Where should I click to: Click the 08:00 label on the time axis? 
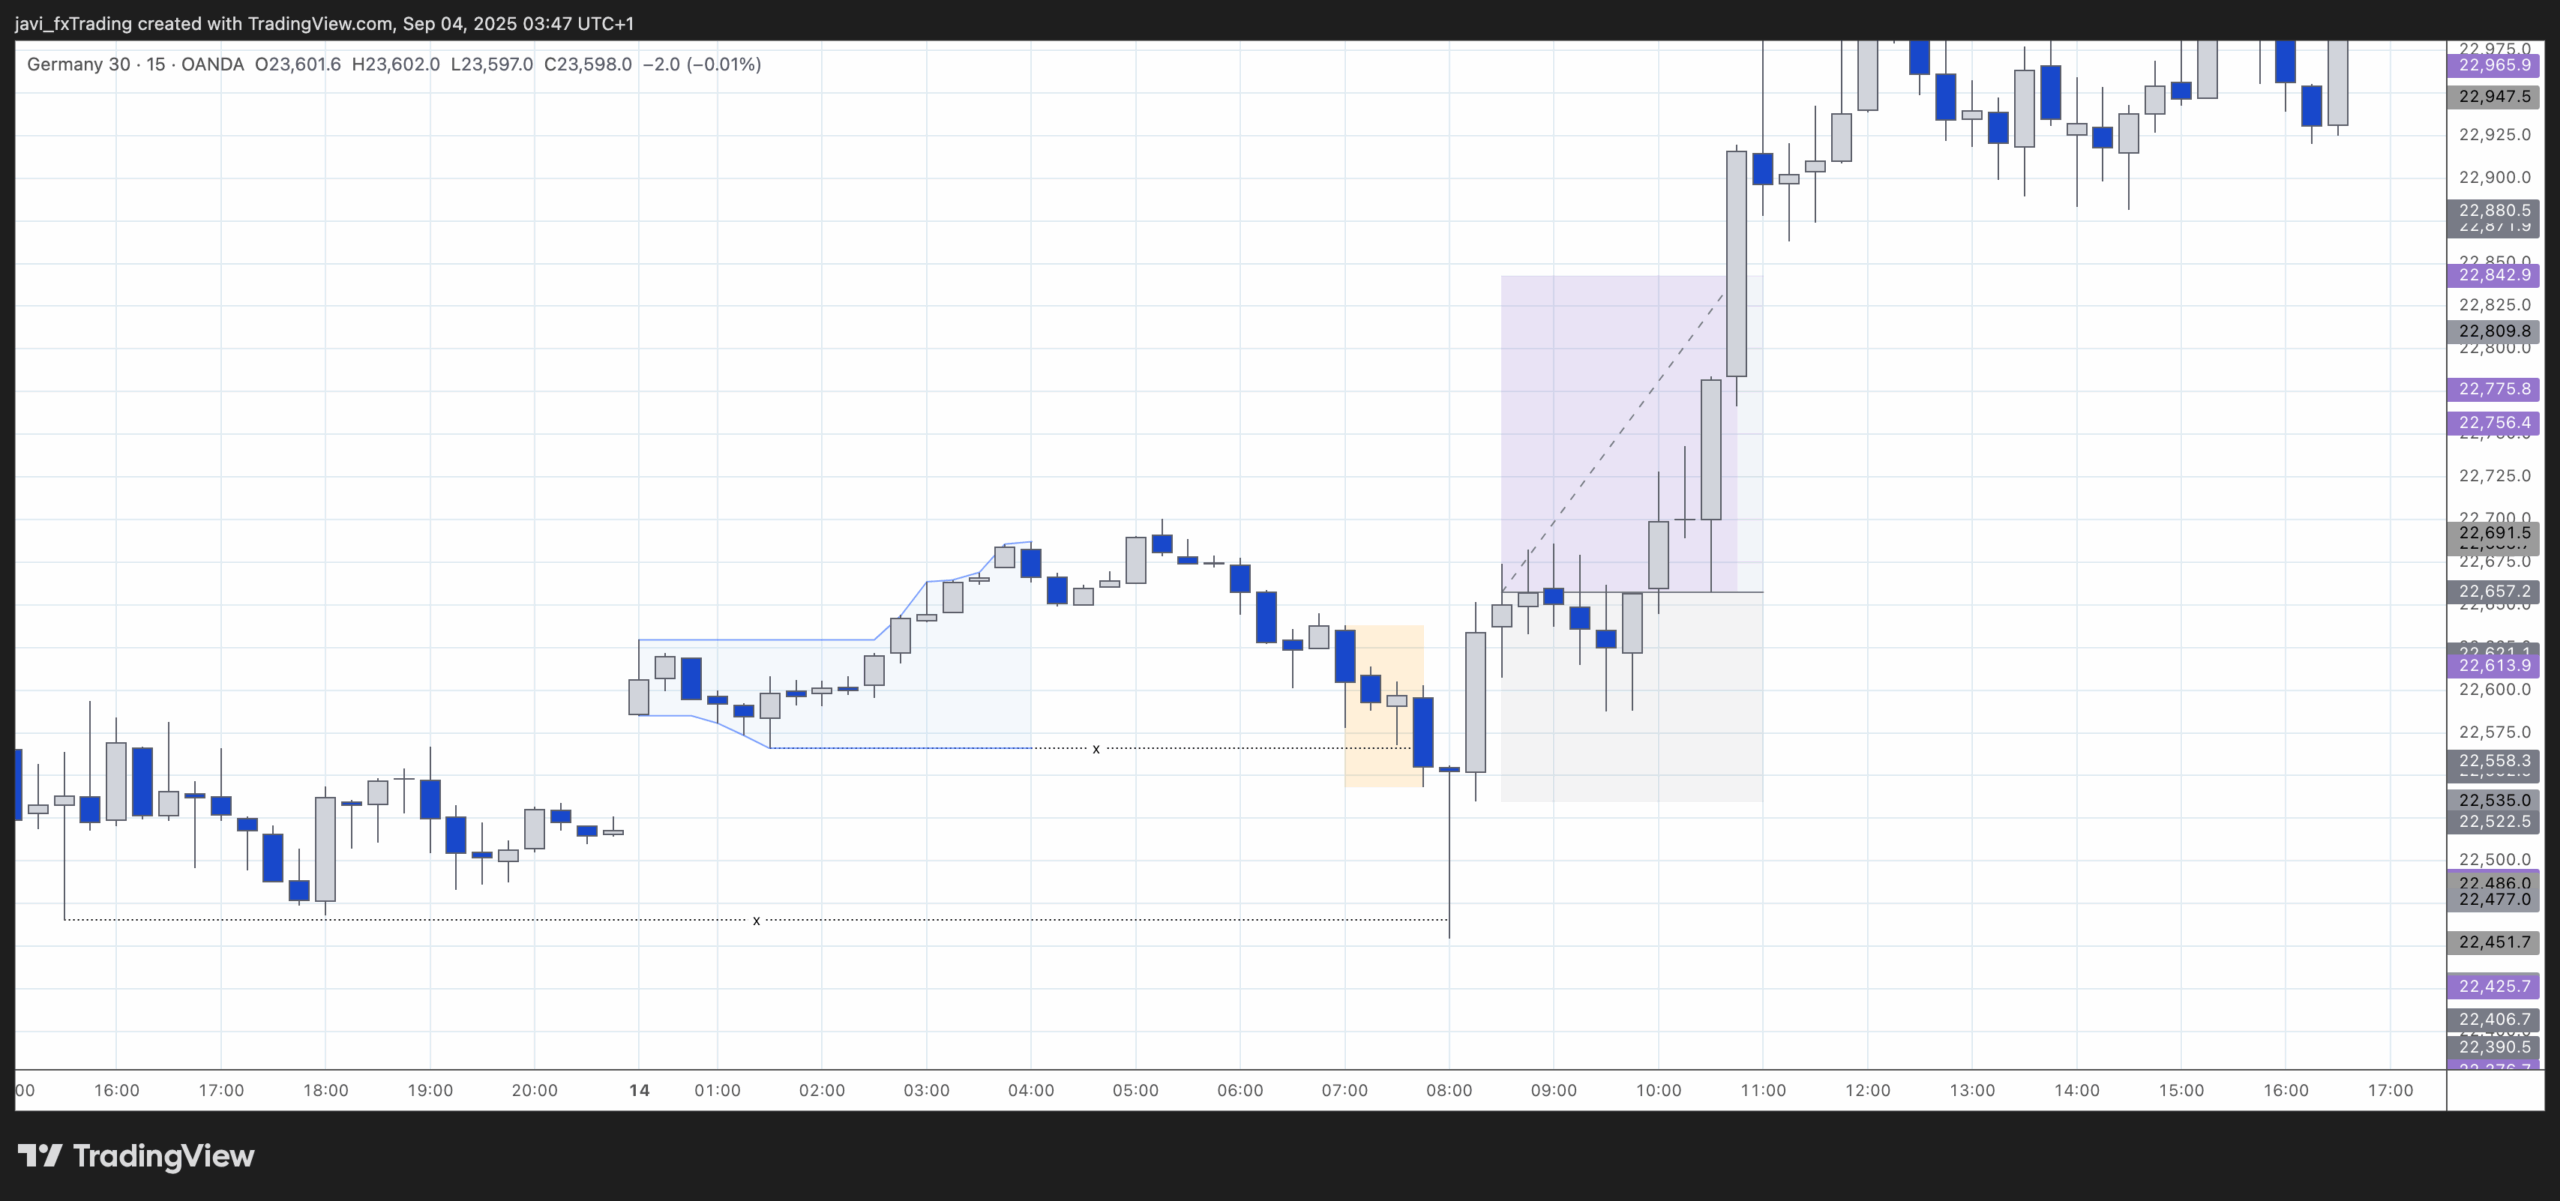coord(1448,1091)
